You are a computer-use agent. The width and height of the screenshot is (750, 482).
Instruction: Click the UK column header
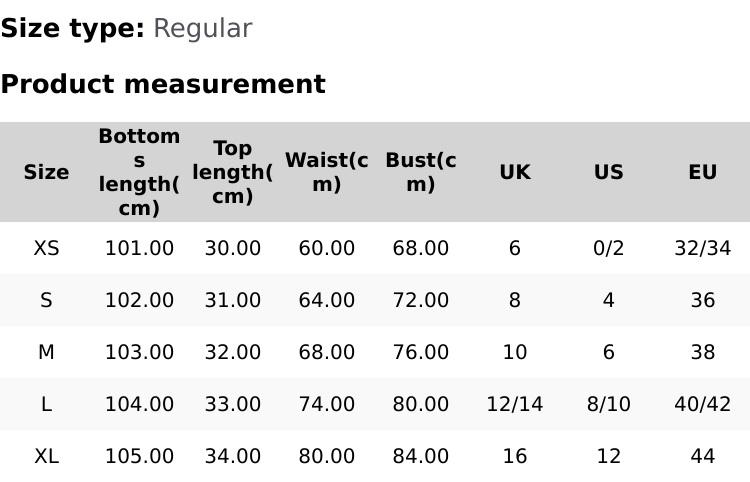514,172
